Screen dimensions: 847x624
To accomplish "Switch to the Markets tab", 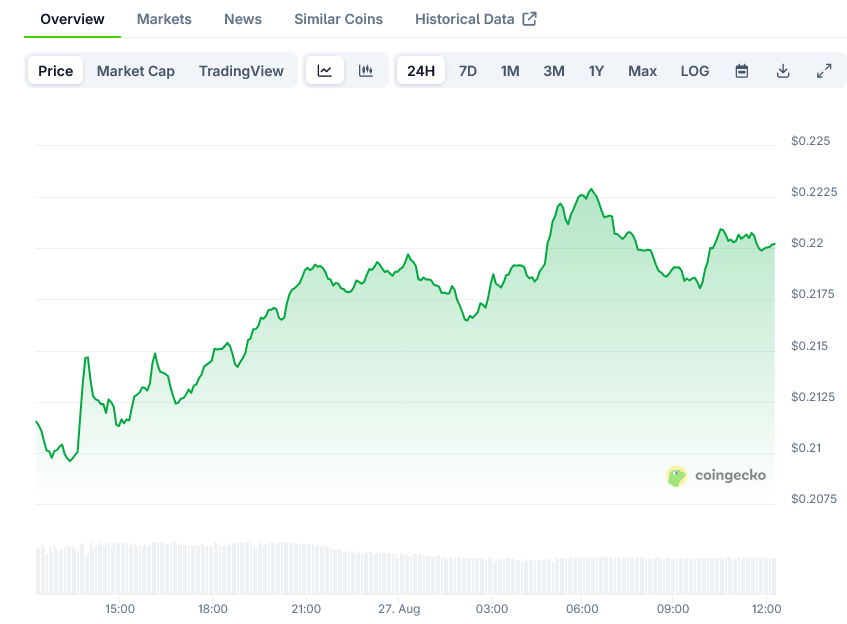I will (x=164, y=19).
